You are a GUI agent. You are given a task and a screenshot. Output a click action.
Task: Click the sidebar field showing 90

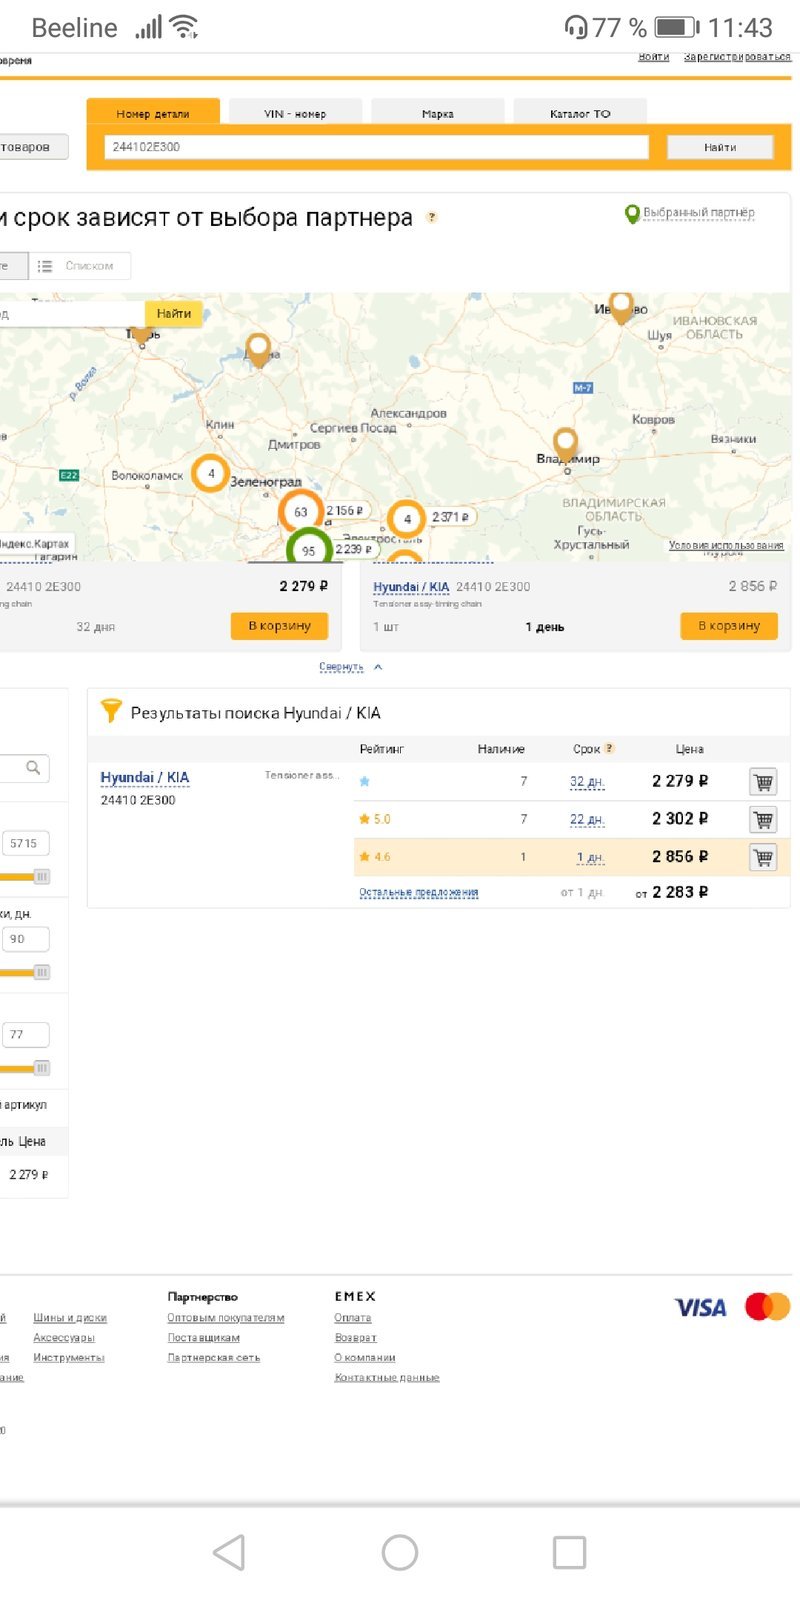coord(25,939)
